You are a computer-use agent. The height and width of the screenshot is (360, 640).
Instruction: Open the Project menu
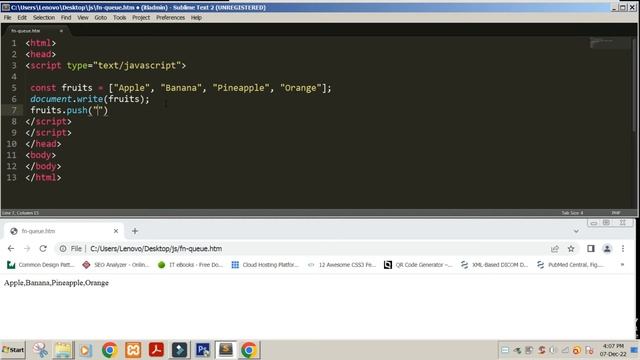pyautogui.click(x=141, y=18)
